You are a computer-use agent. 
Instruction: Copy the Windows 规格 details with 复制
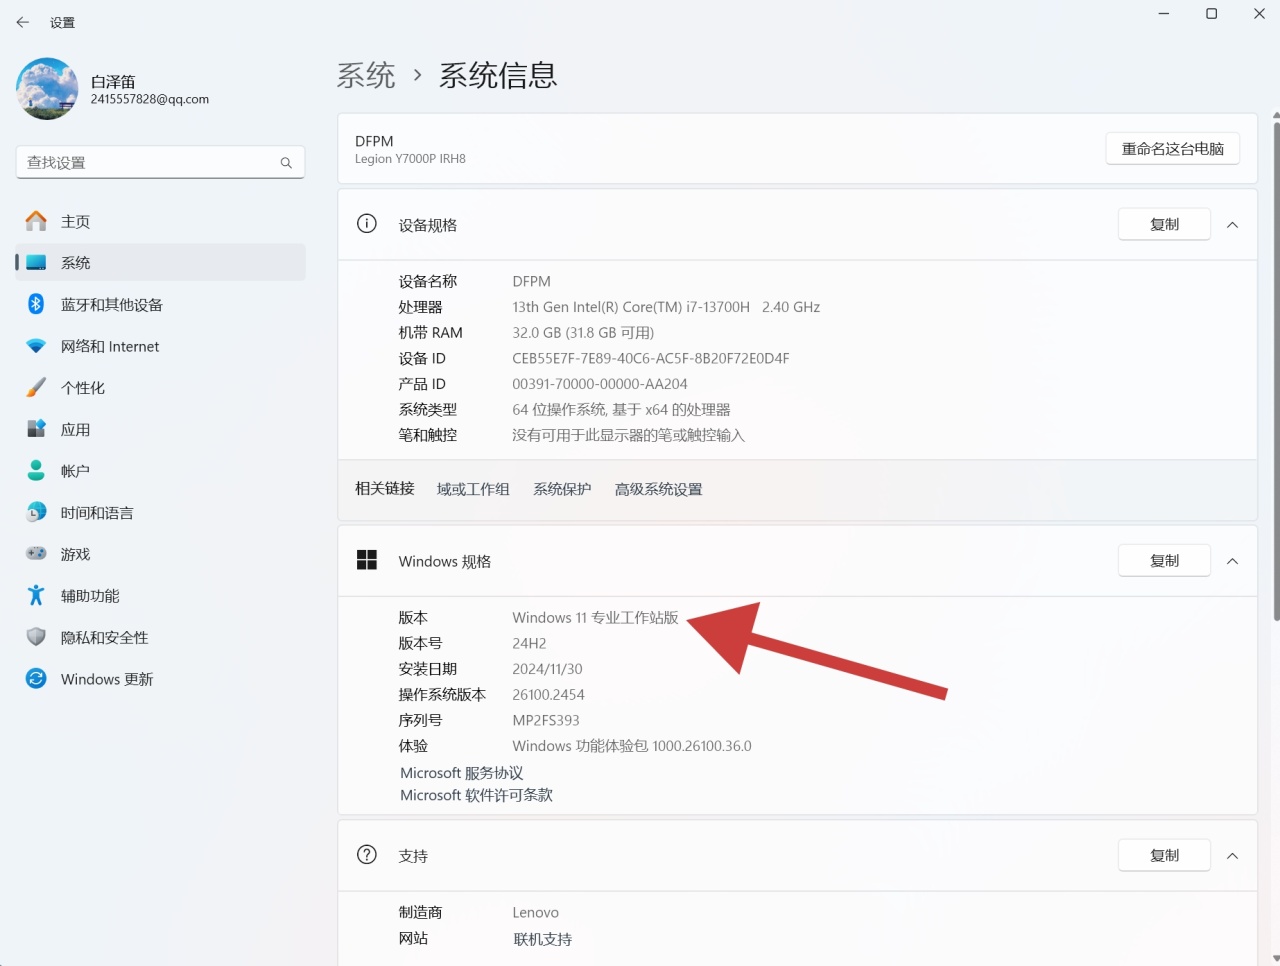click(1164, 561)
